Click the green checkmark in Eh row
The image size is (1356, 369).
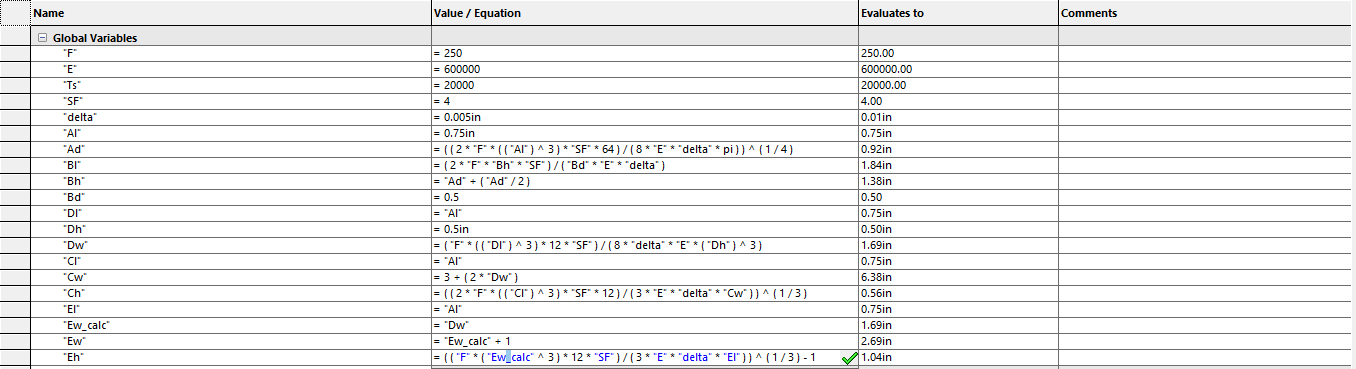point(849,357)
